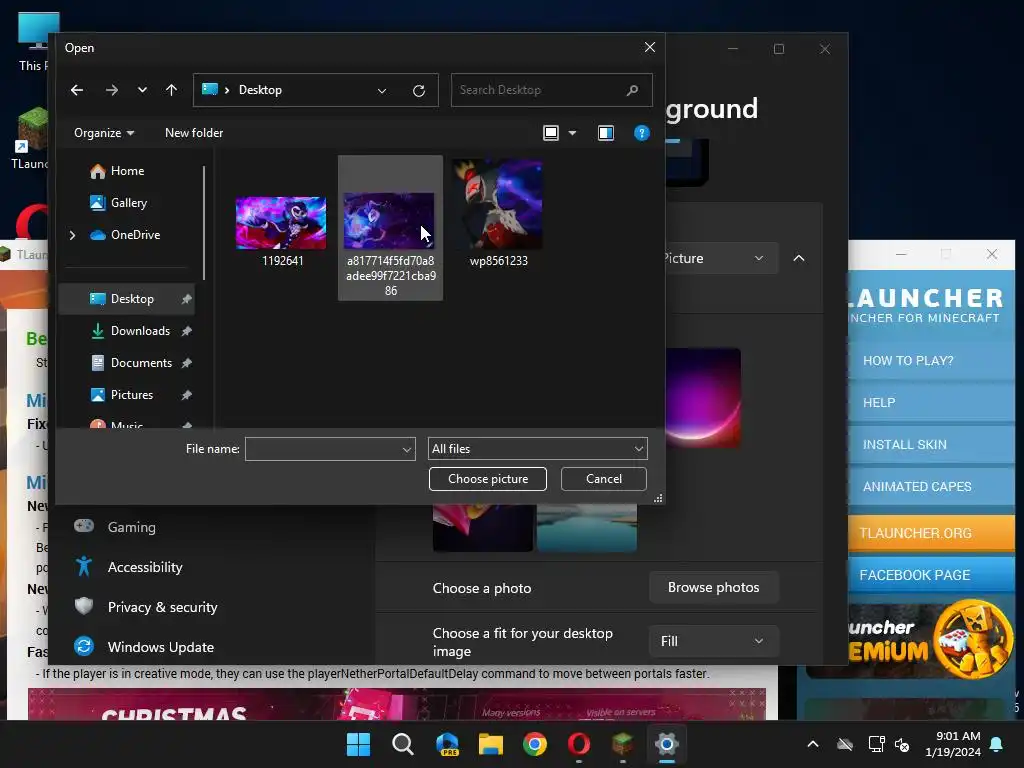1024x768 pixels.
Task: Open Opera browser from taskbar
Action: (579, 744)
